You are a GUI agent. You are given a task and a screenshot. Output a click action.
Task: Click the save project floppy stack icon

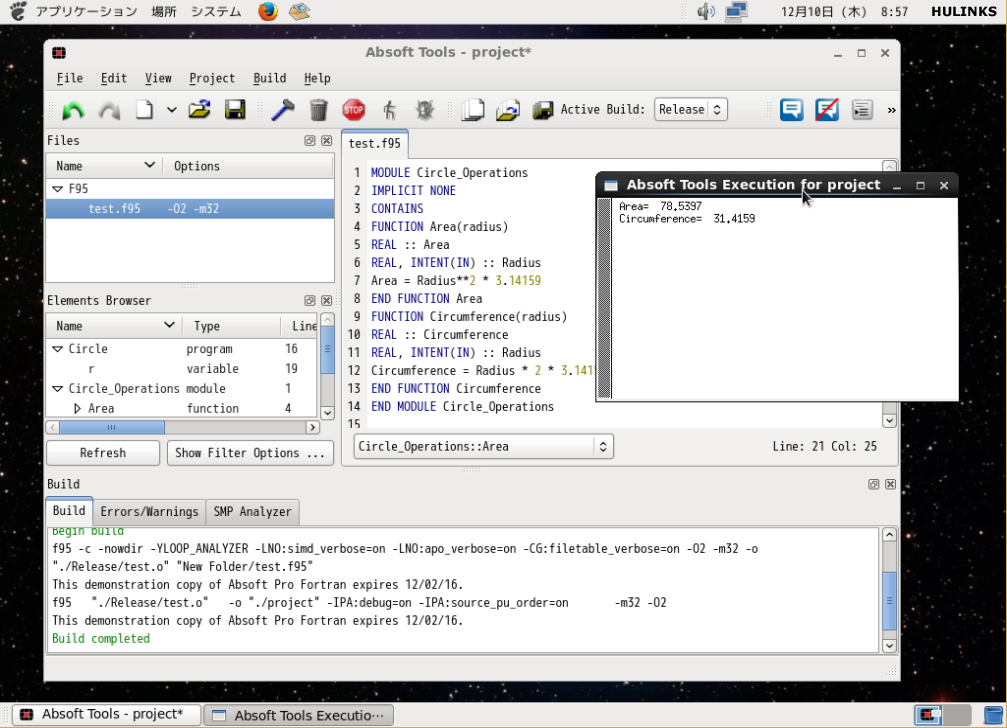point(543,110)
